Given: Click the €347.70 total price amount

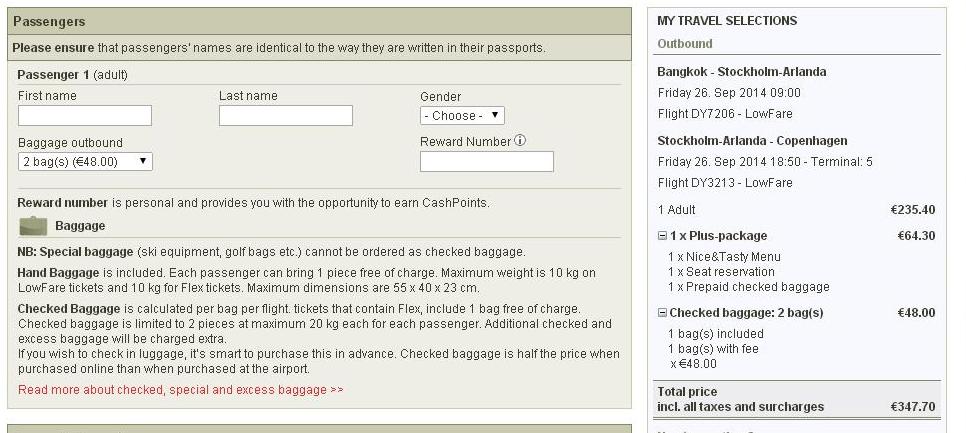Looking at the screenshot, I should click(x=912, y=407).
